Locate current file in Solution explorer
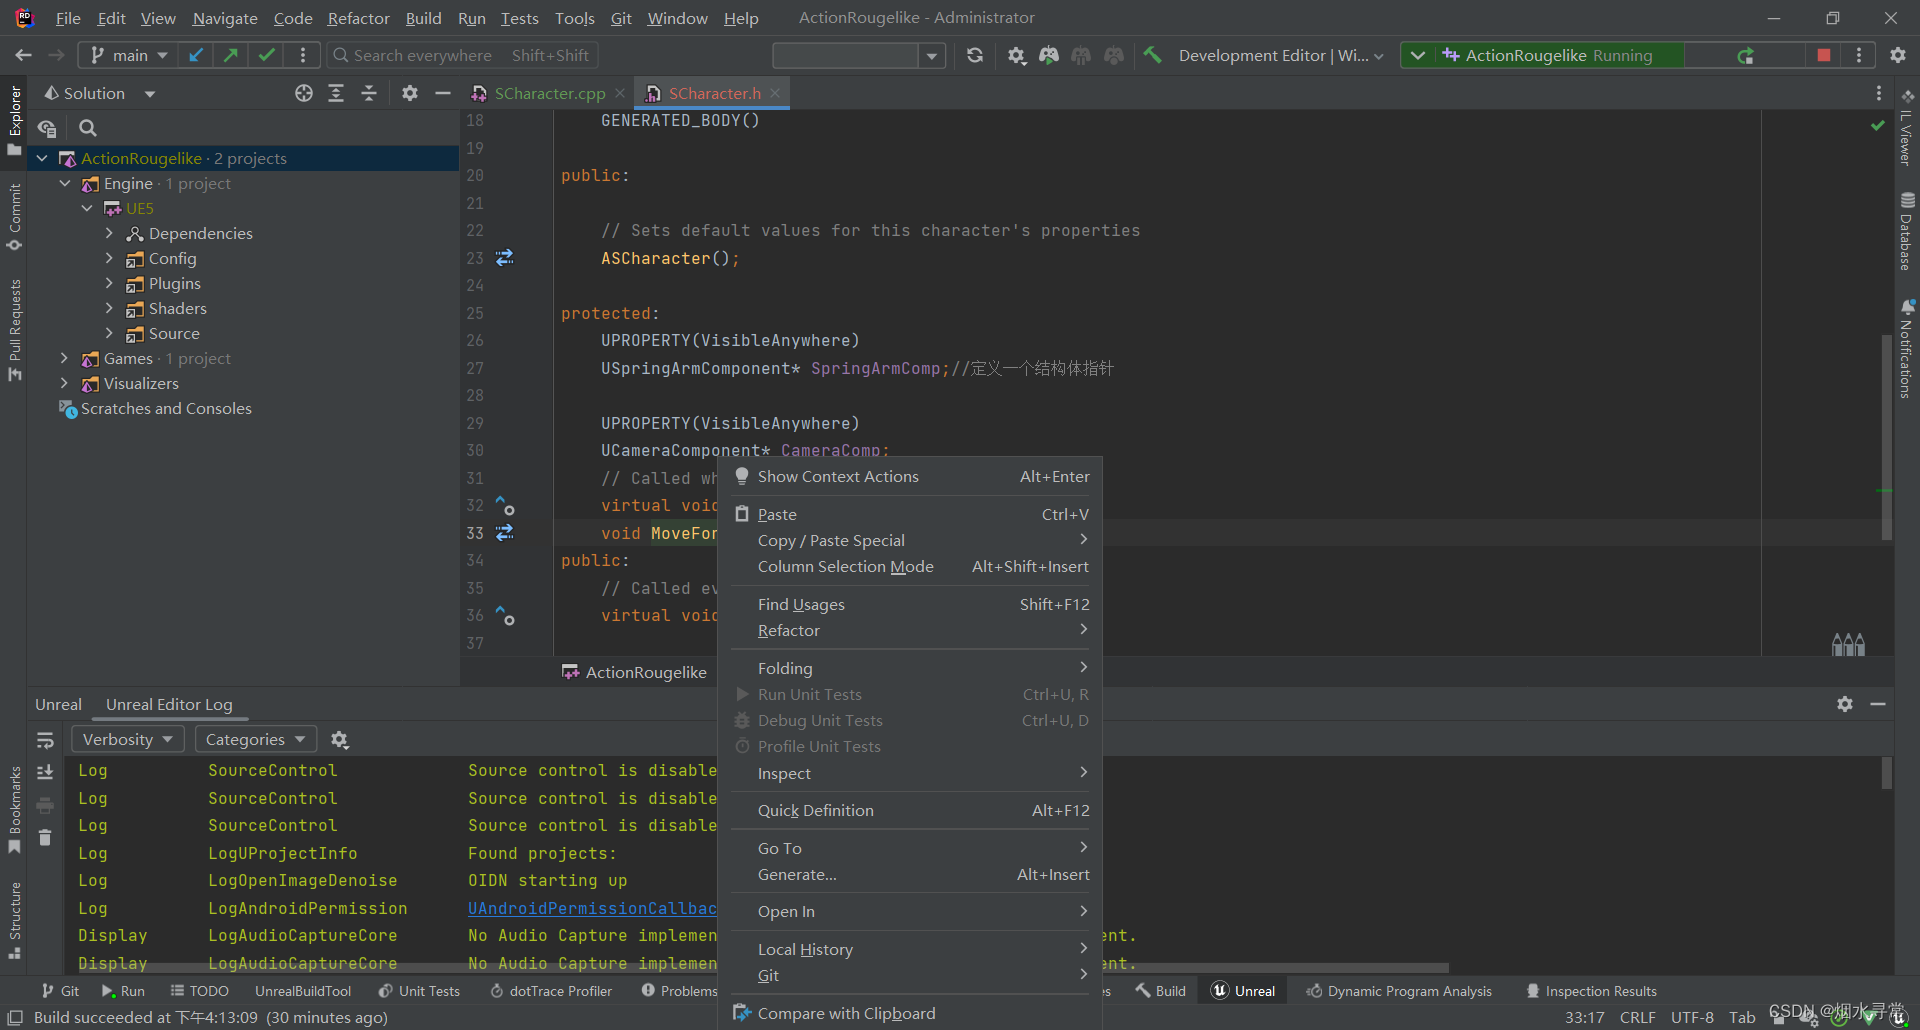1920x1030 pixels. click(304, 93)
